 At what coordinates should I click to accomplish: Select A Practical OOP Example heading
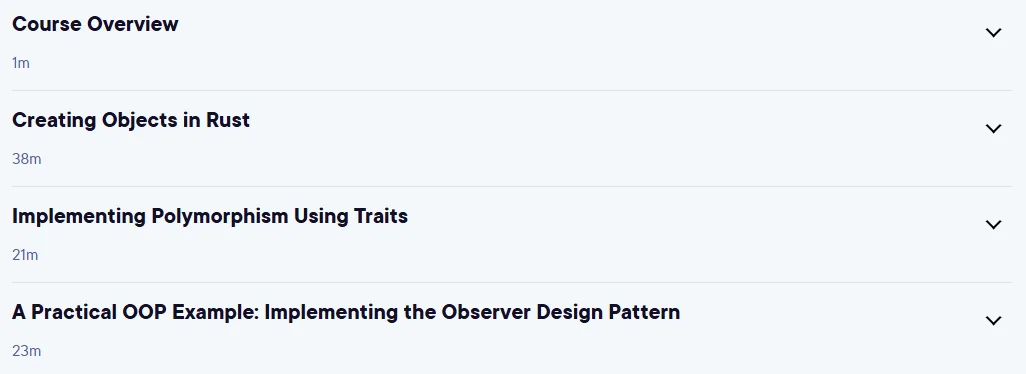(x=346, y=313)
